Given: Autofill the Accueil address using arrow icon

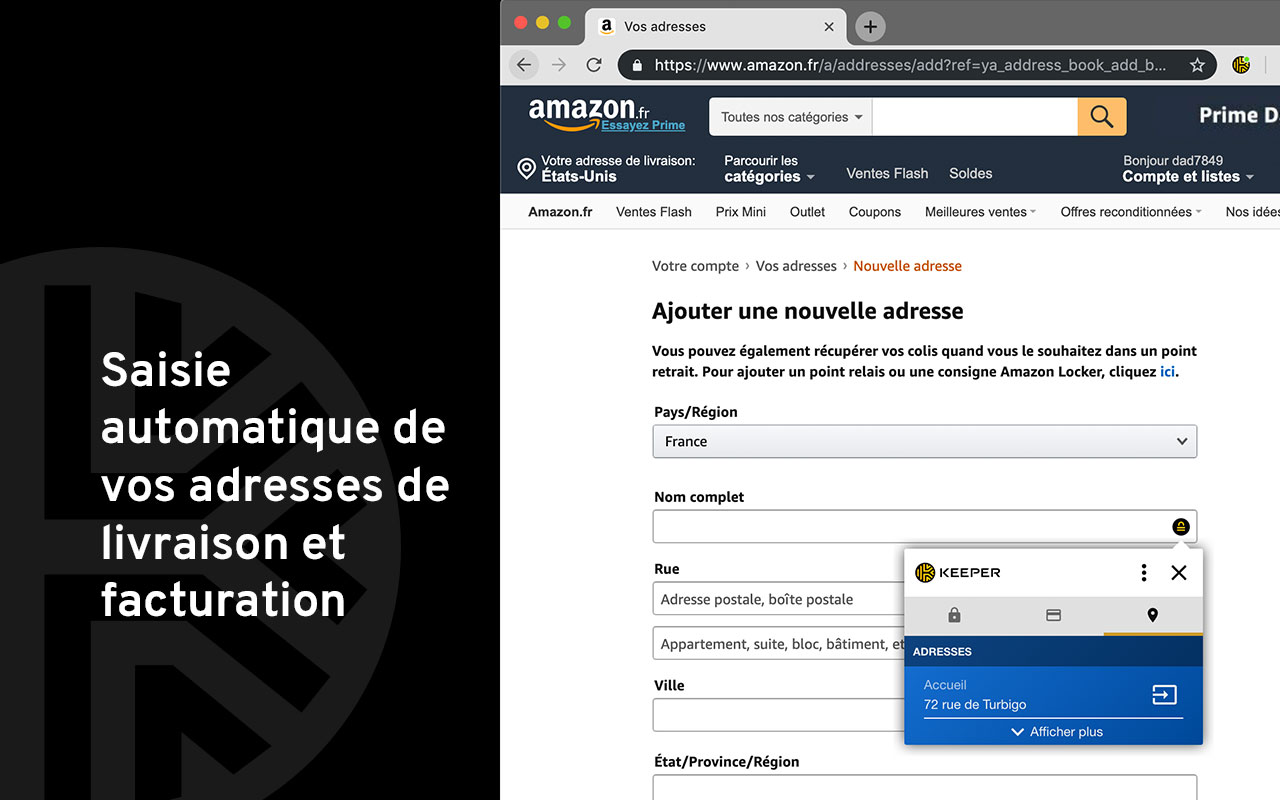Looking at the screenshot, I should [1164, 695].
